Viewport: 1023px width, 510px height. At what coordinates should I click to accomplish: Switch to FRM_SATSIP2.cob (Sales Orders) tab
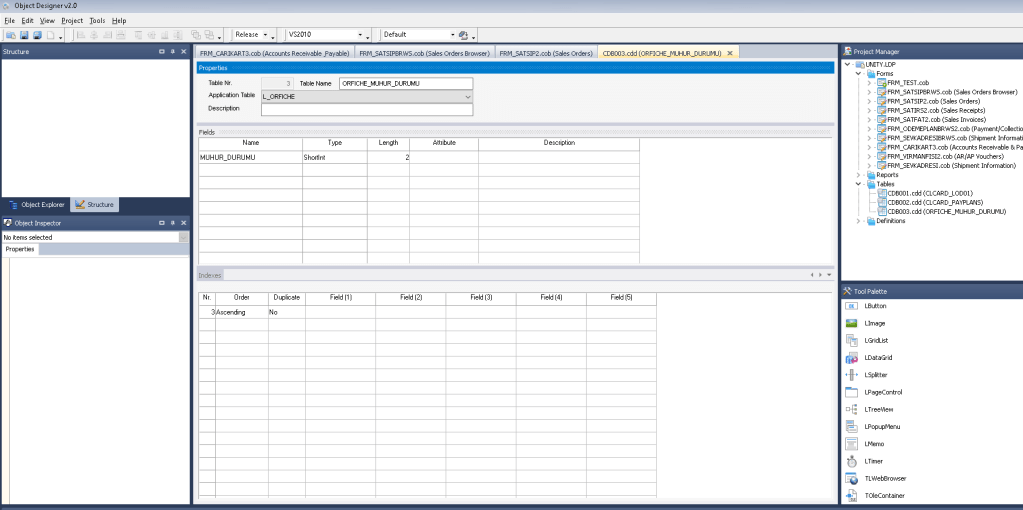tap(546, 52)
